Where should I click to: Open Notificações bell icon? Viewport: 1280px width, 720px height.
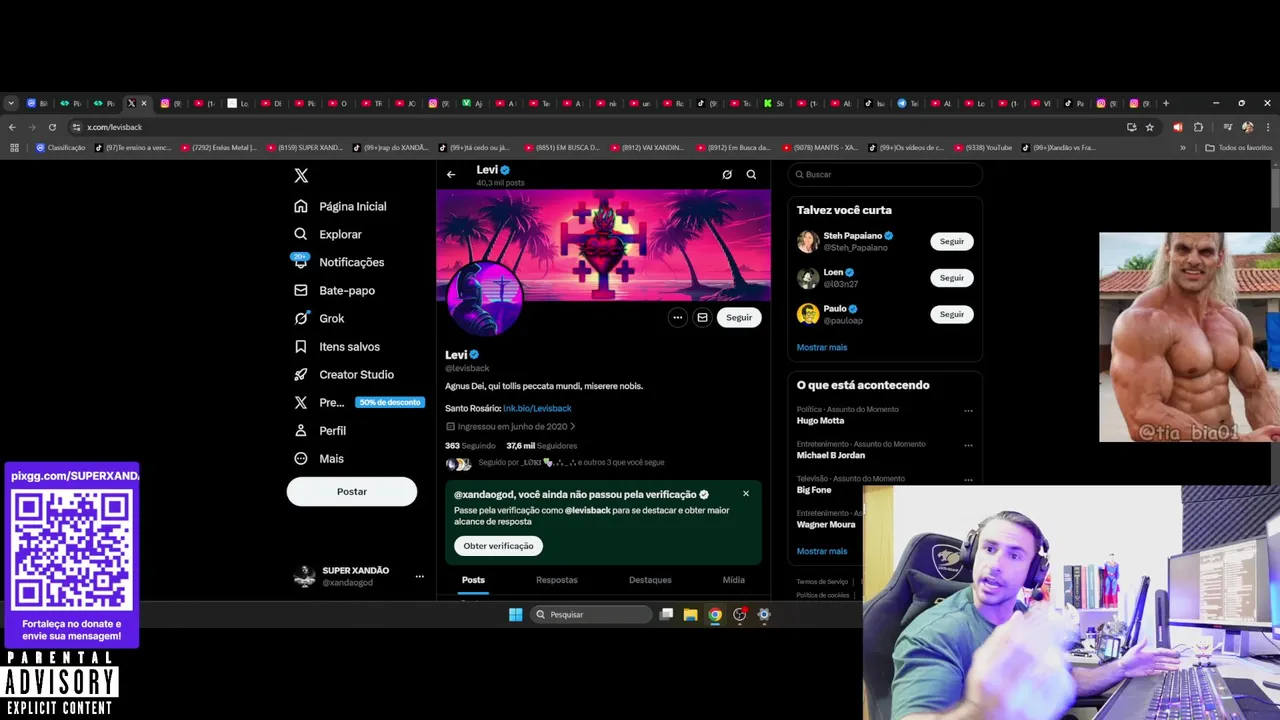pyautogui.click(x=301, y=262)
